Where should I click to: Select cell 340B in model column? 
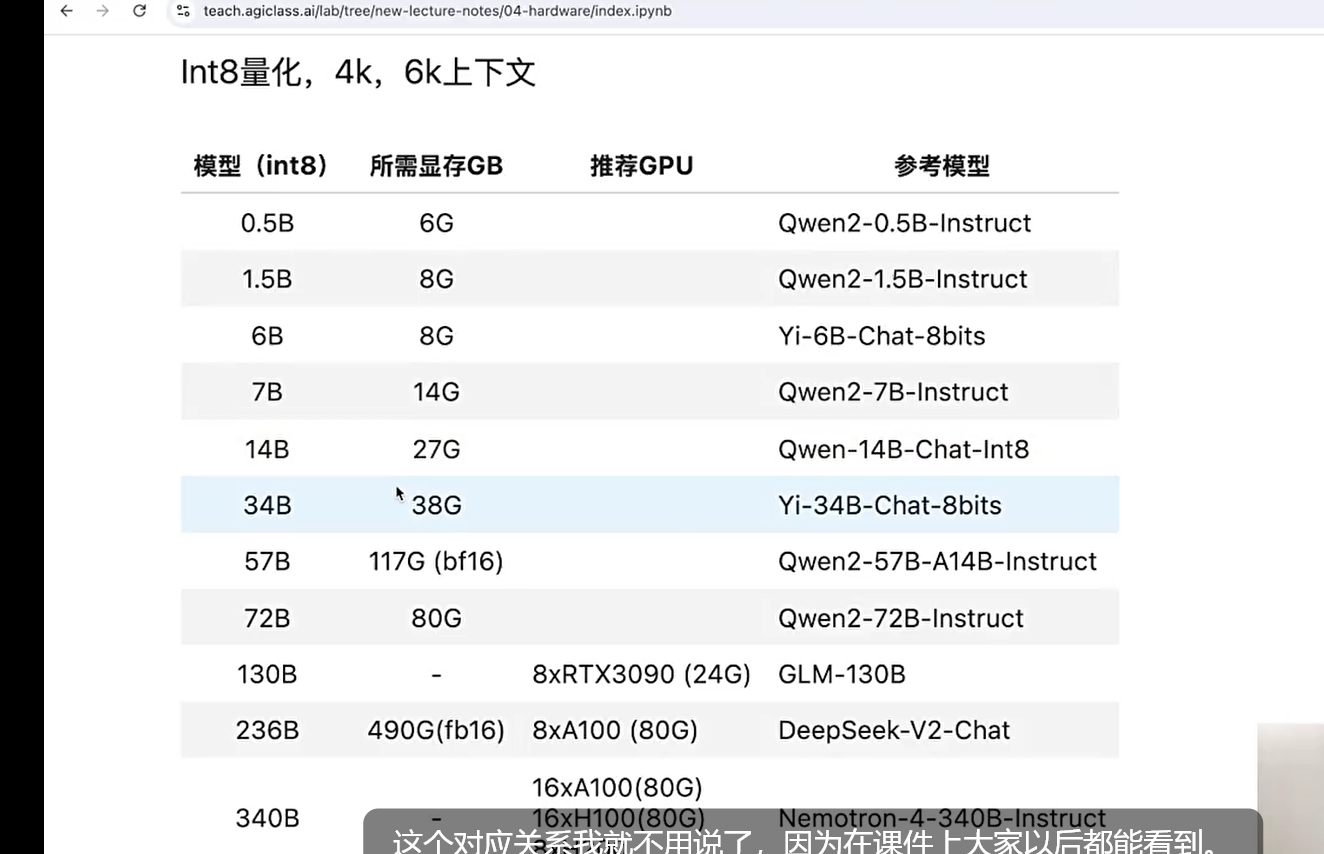[x=267, y=818]
